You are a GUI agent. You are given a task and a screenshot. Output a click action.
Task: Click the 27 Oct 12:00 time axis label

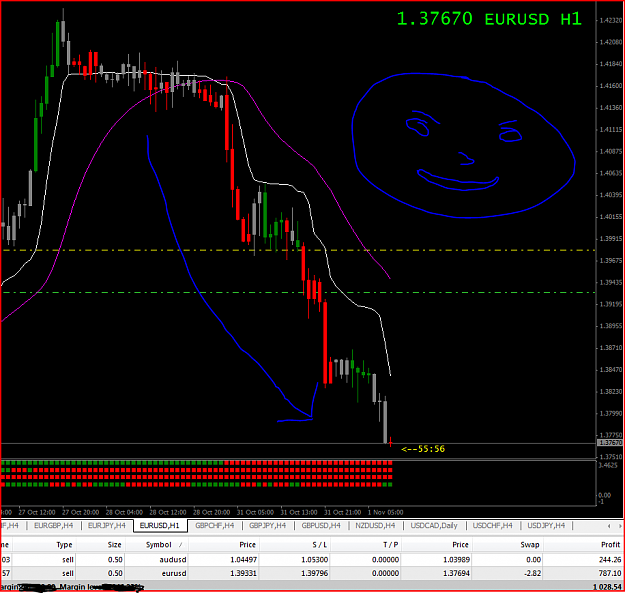point(37,512)
